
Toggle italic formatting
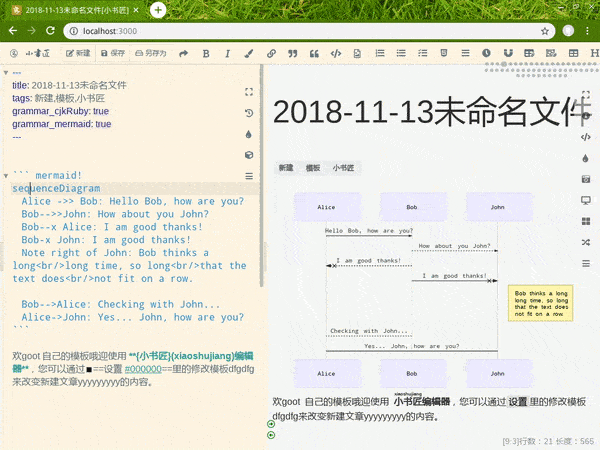[227, 54]
